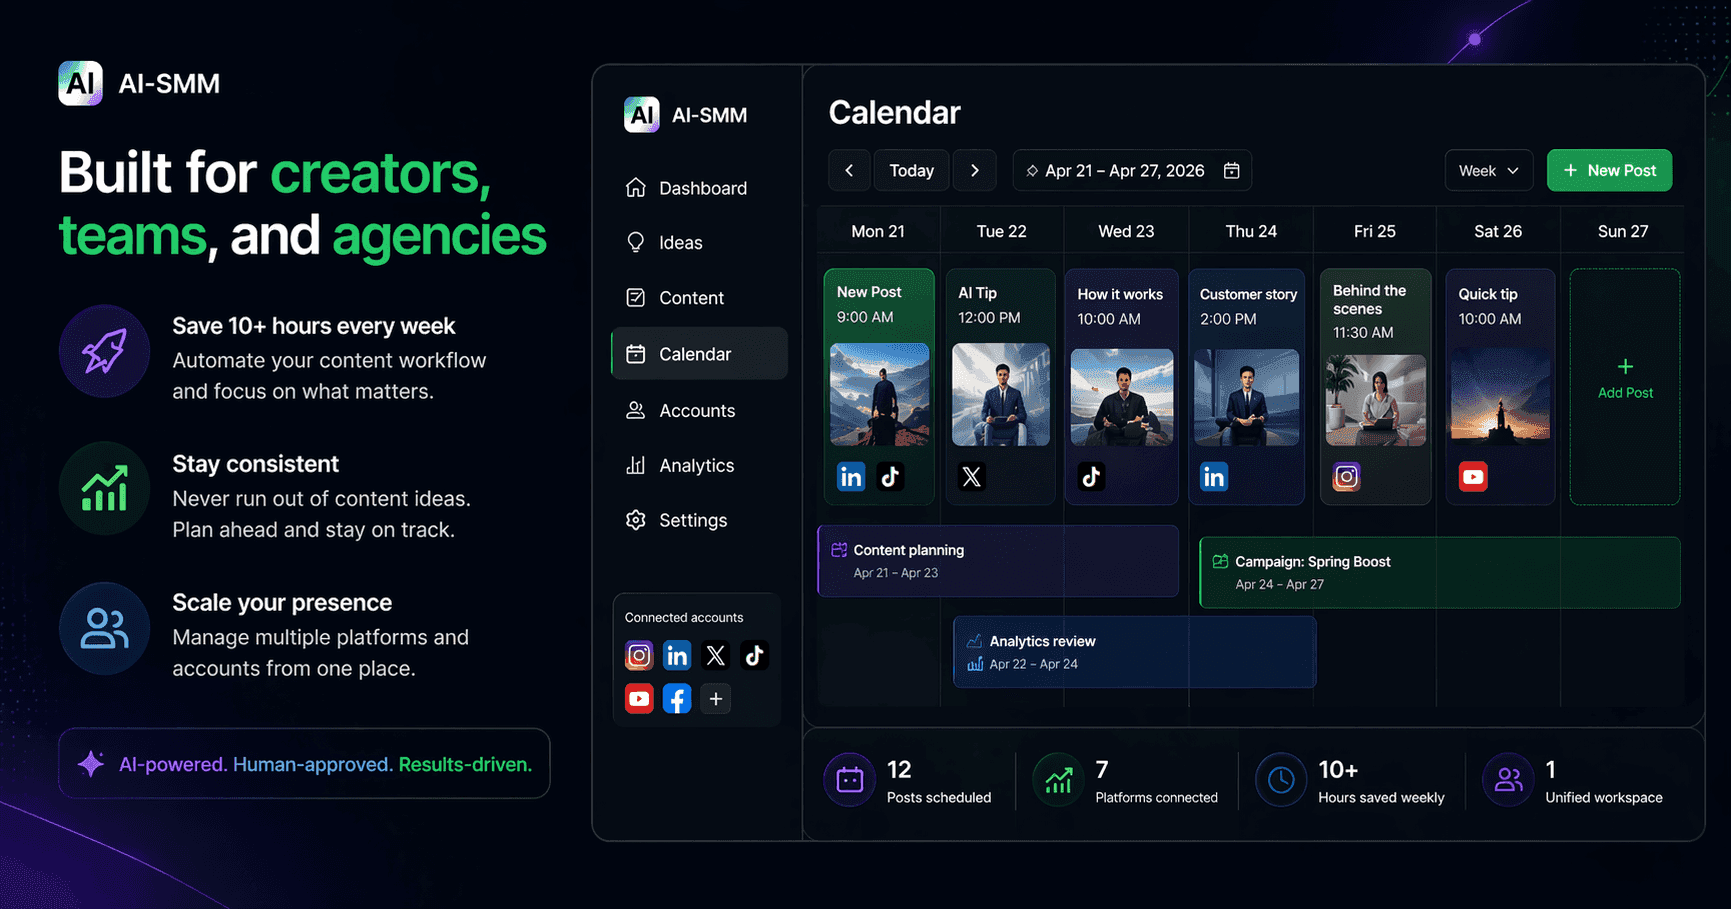The height and width of the screenshot is (909, 1731).
Task: Open the How it works post thumbnail
Action: (x=1122, y=397)
